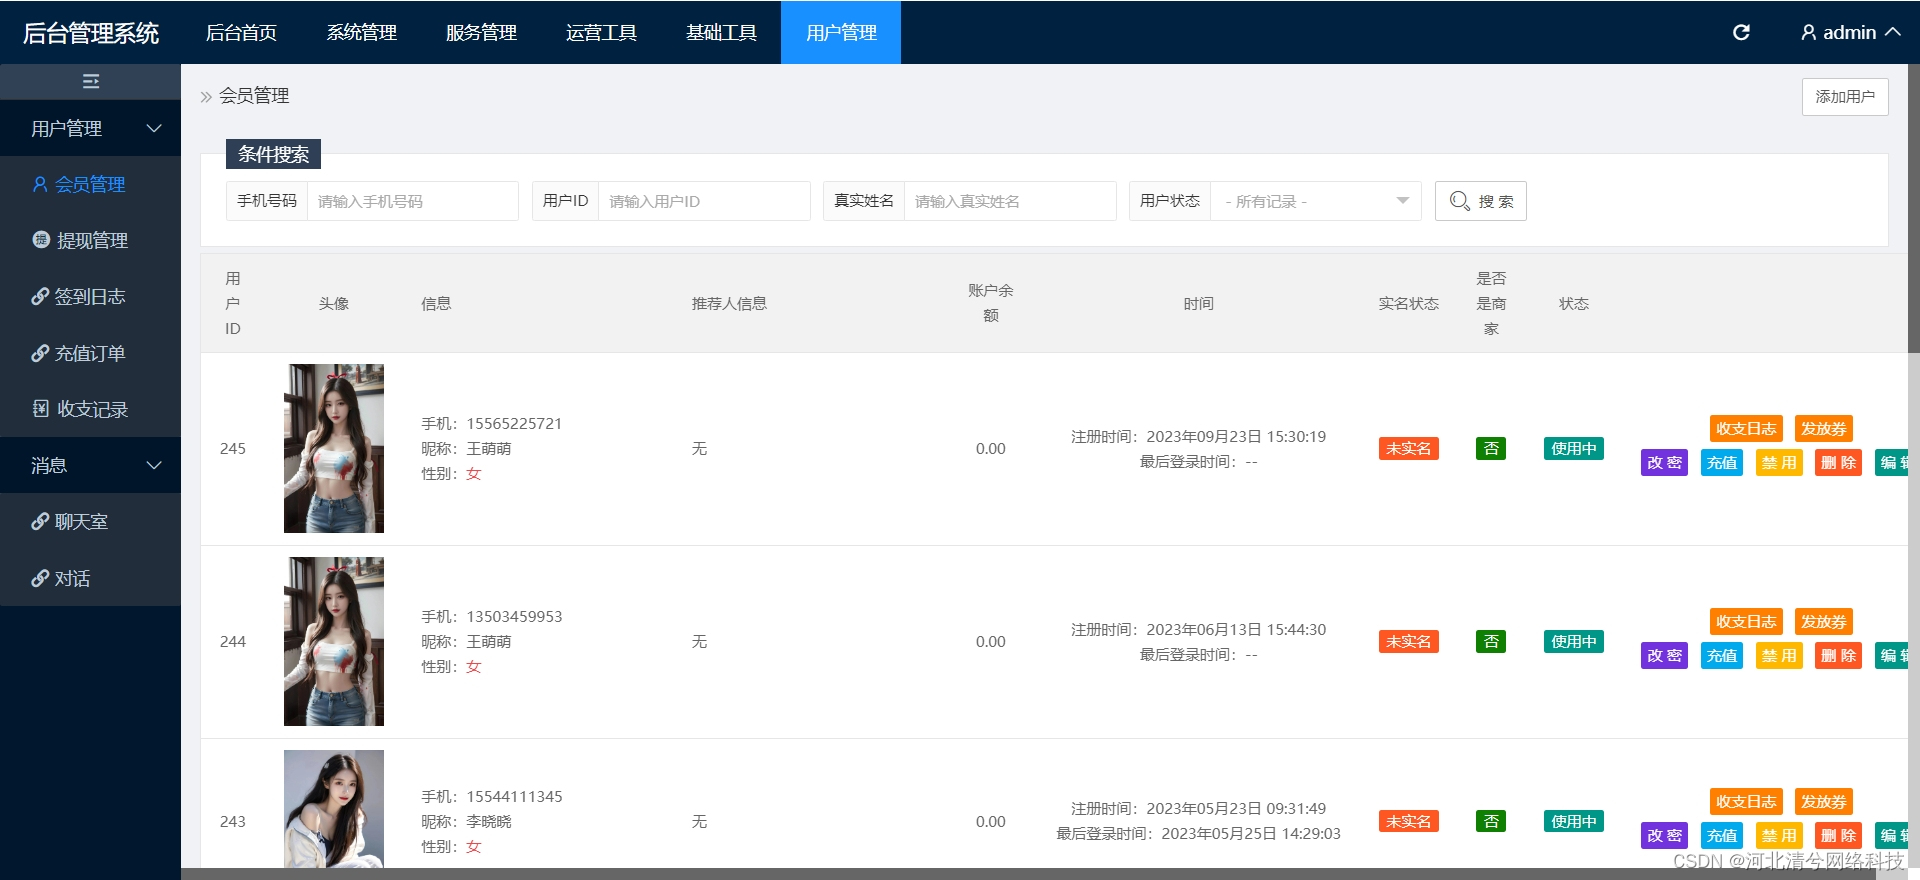Click avatar thumbnail of user 245
This screenshot has height=880, width=1920.
click(334, 448)
